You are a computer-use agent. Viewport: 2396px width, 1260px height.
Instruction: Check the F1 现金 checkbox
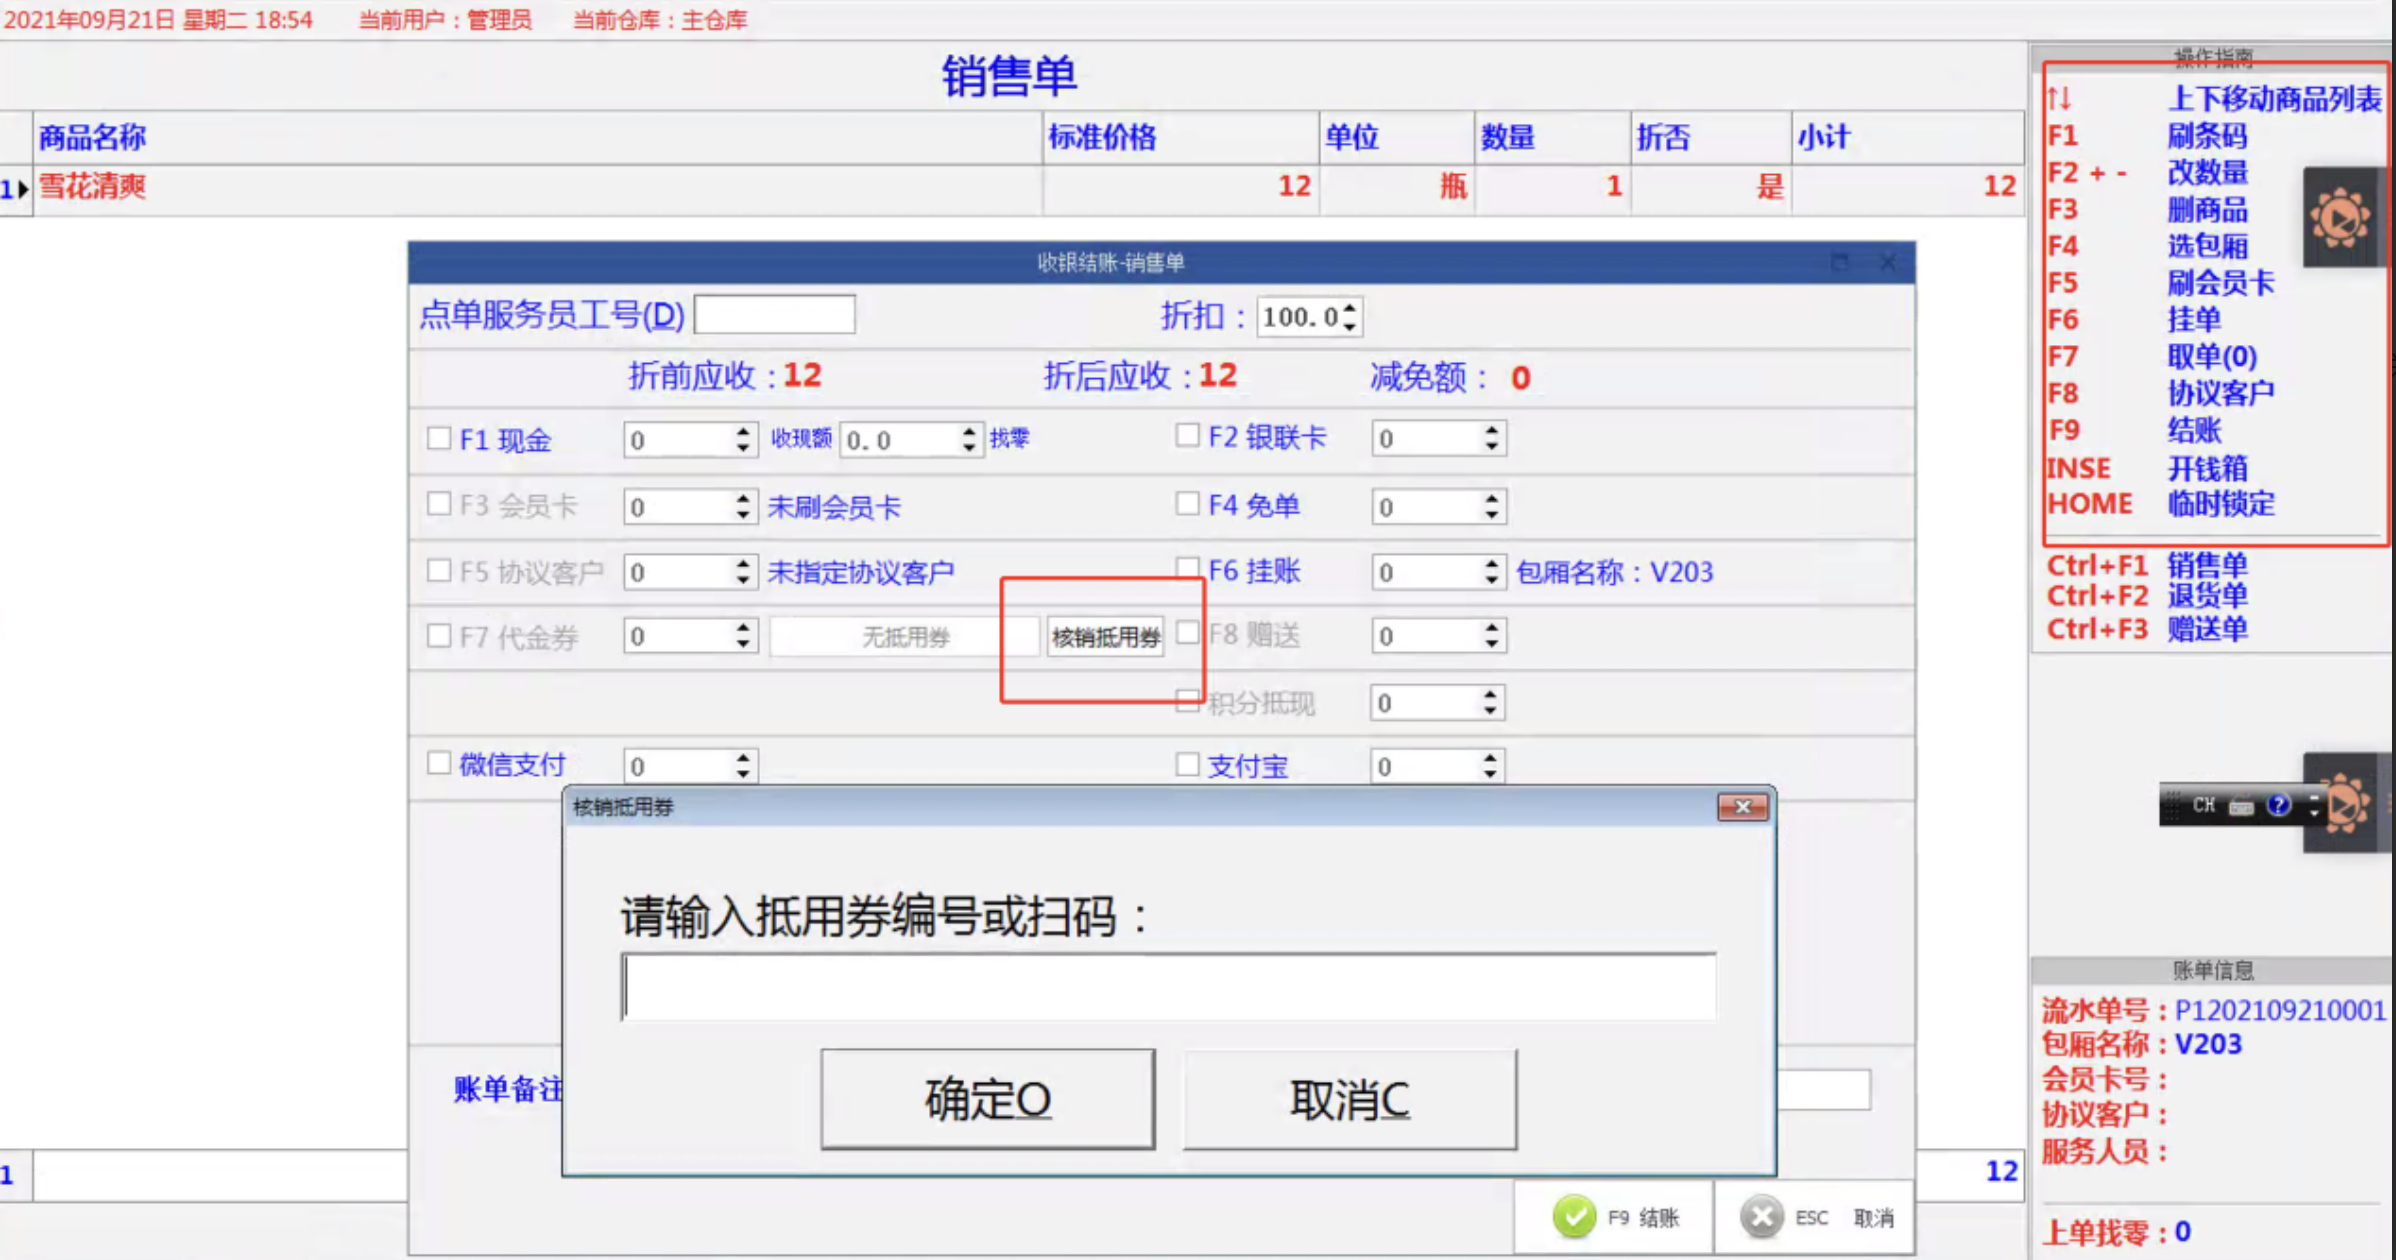[x=438, y=438]
